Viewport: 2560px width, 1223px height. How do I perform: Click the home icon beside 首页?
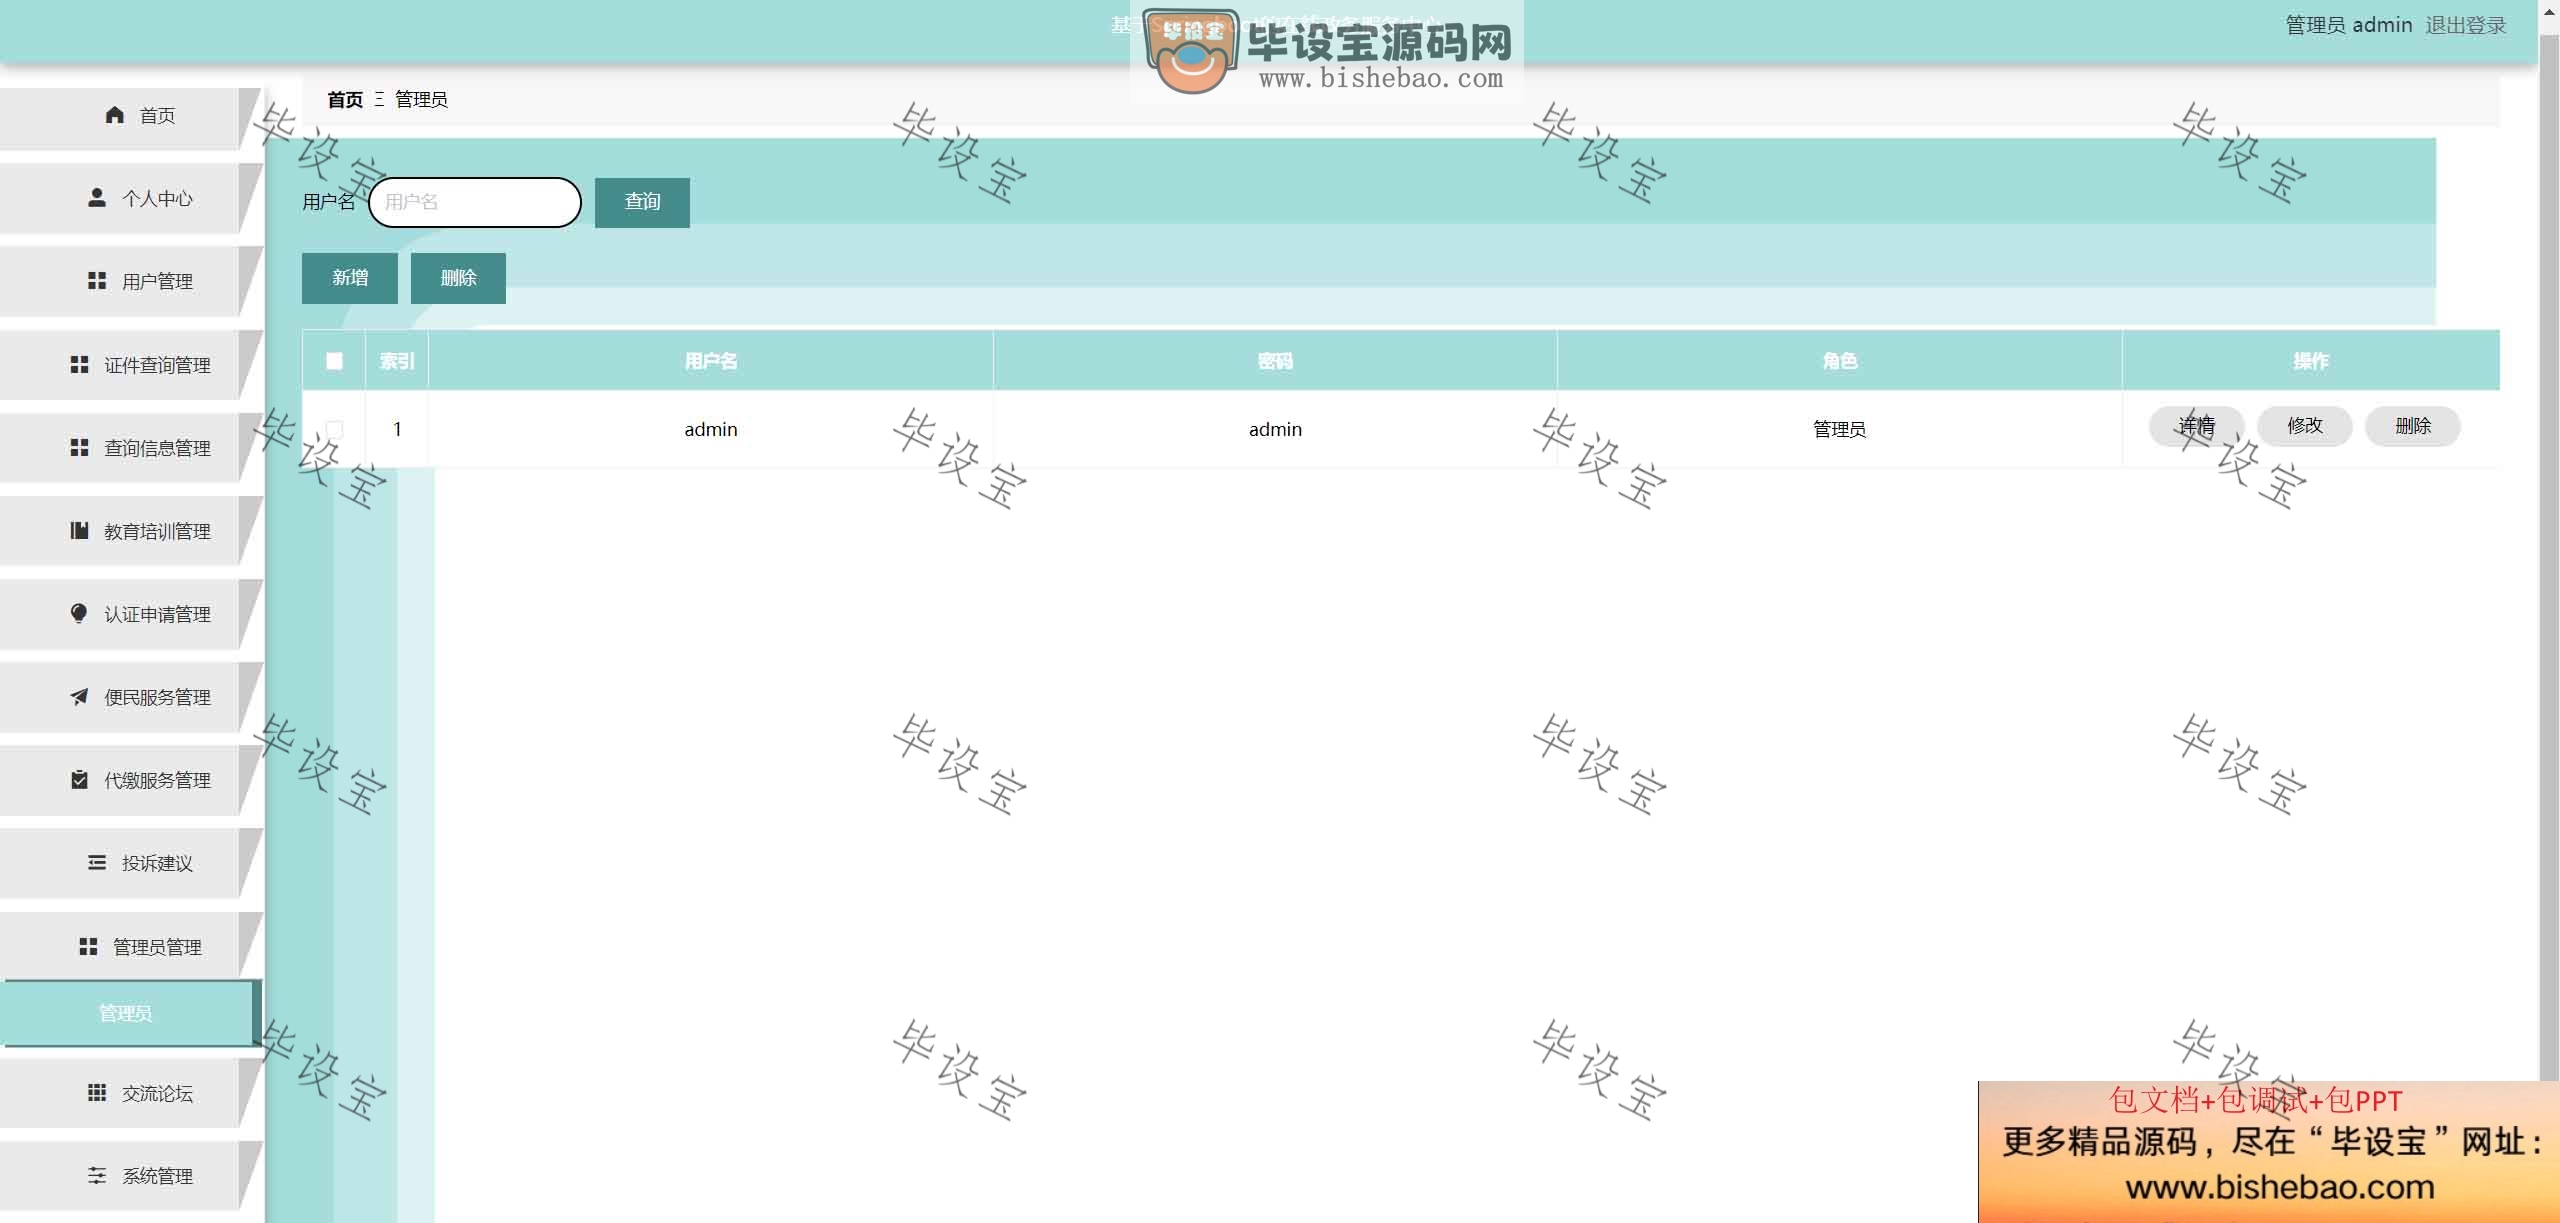tap(115, 115)
